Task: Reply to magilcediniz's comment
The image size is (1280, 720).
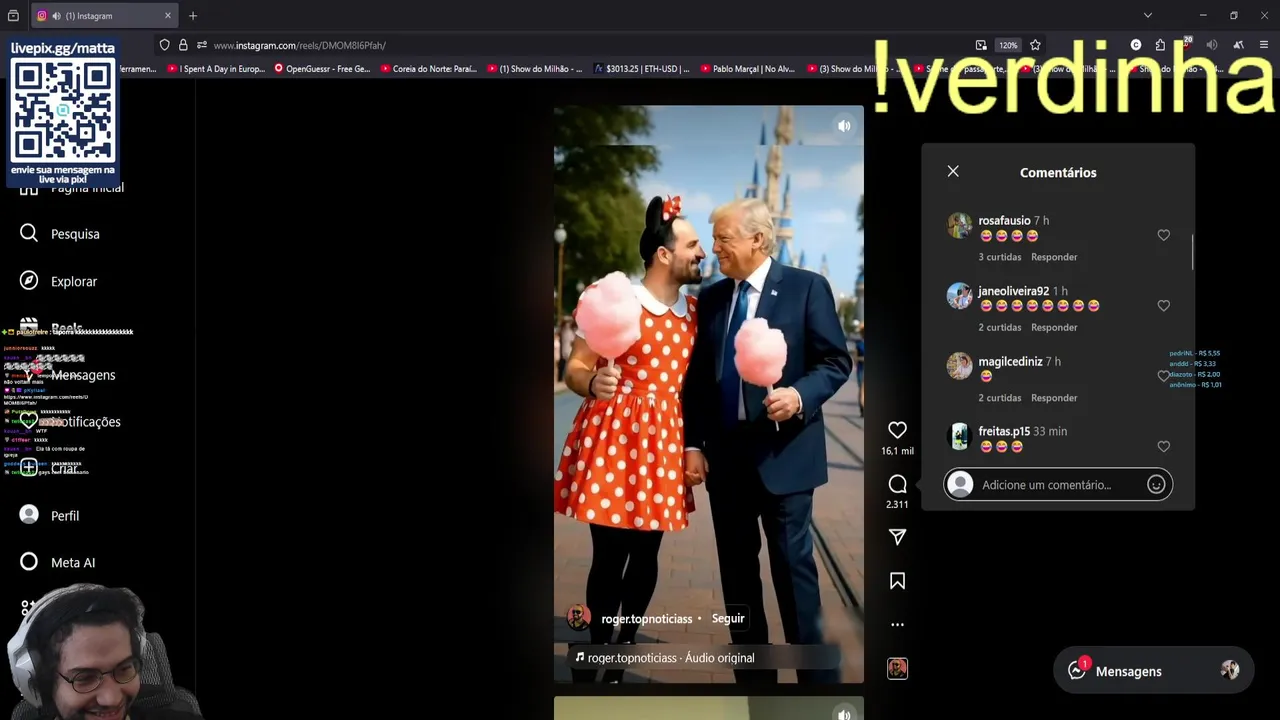Action: coord(1054,398)
